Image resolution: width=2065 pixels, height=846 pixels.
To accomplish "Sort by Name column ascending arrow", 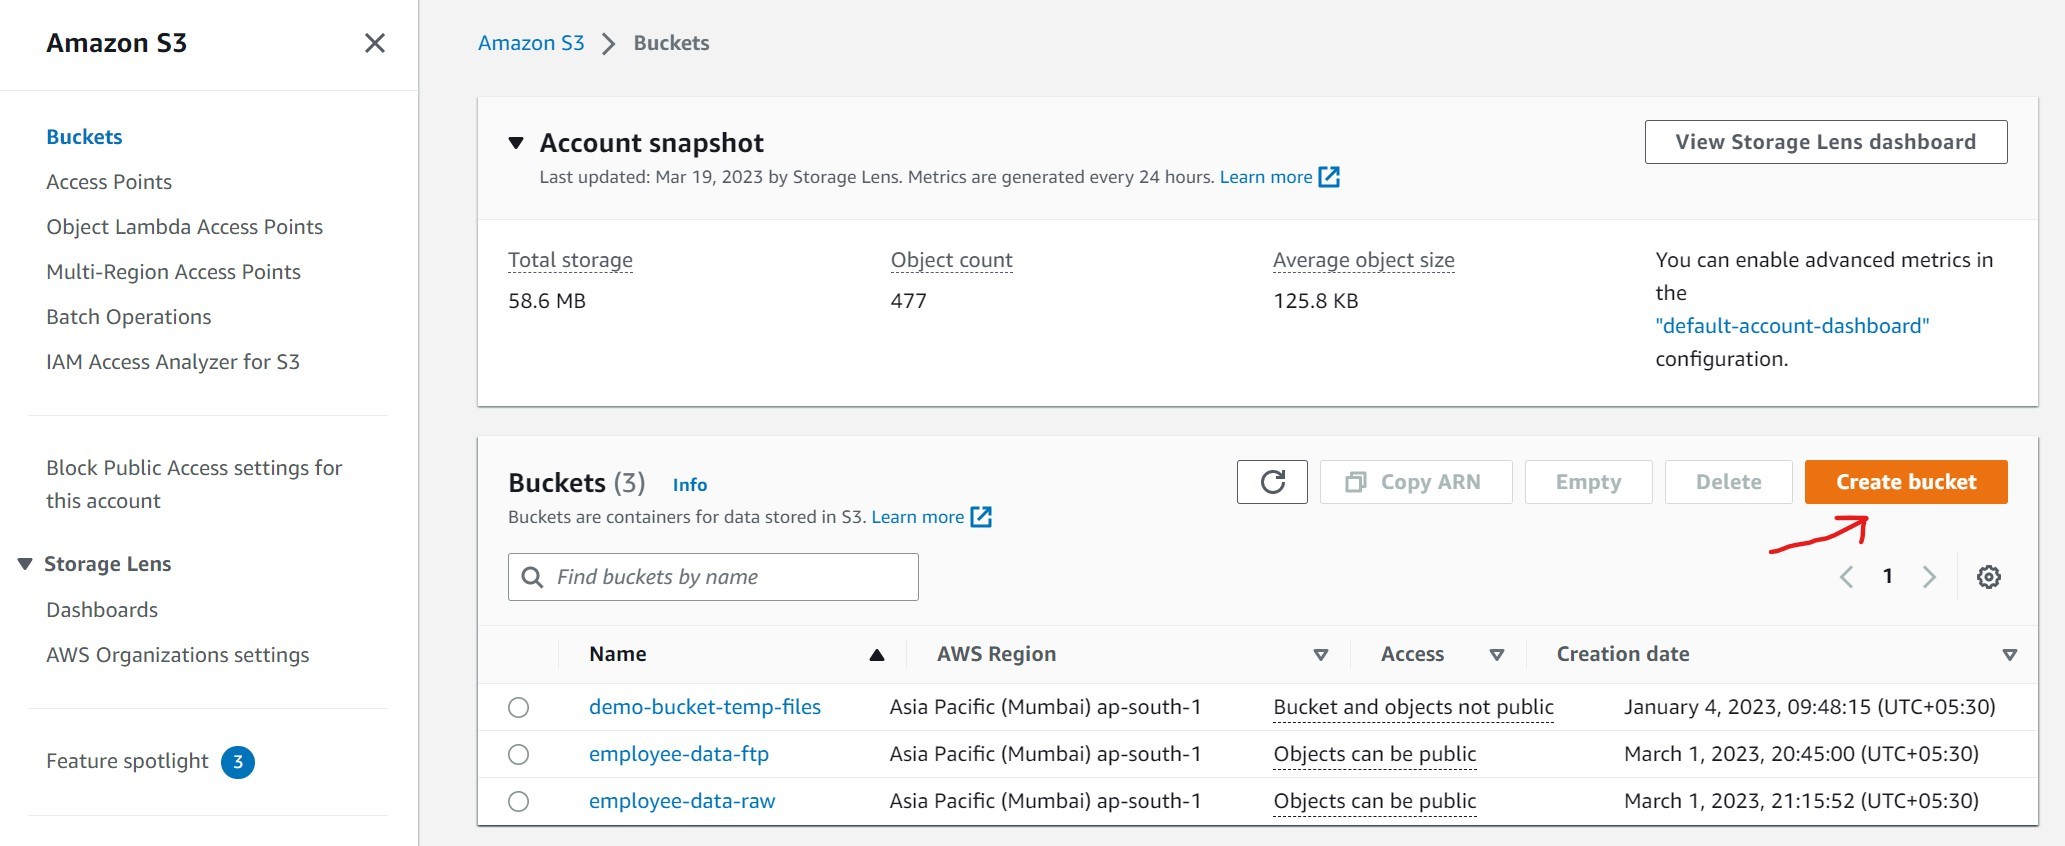I will 877,655.
